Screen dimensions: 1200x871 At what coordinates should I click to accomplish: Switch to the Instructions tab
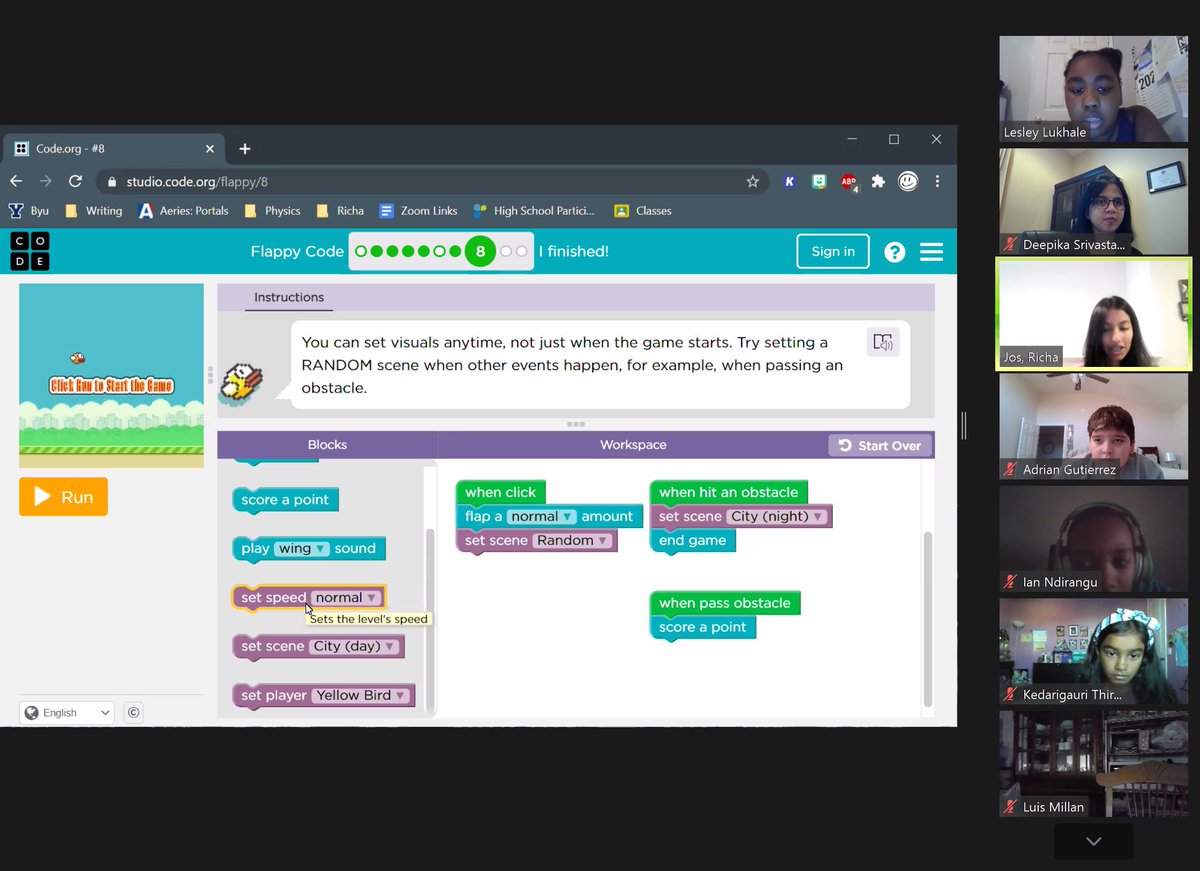pyautogui.click(x=288, y=297)
